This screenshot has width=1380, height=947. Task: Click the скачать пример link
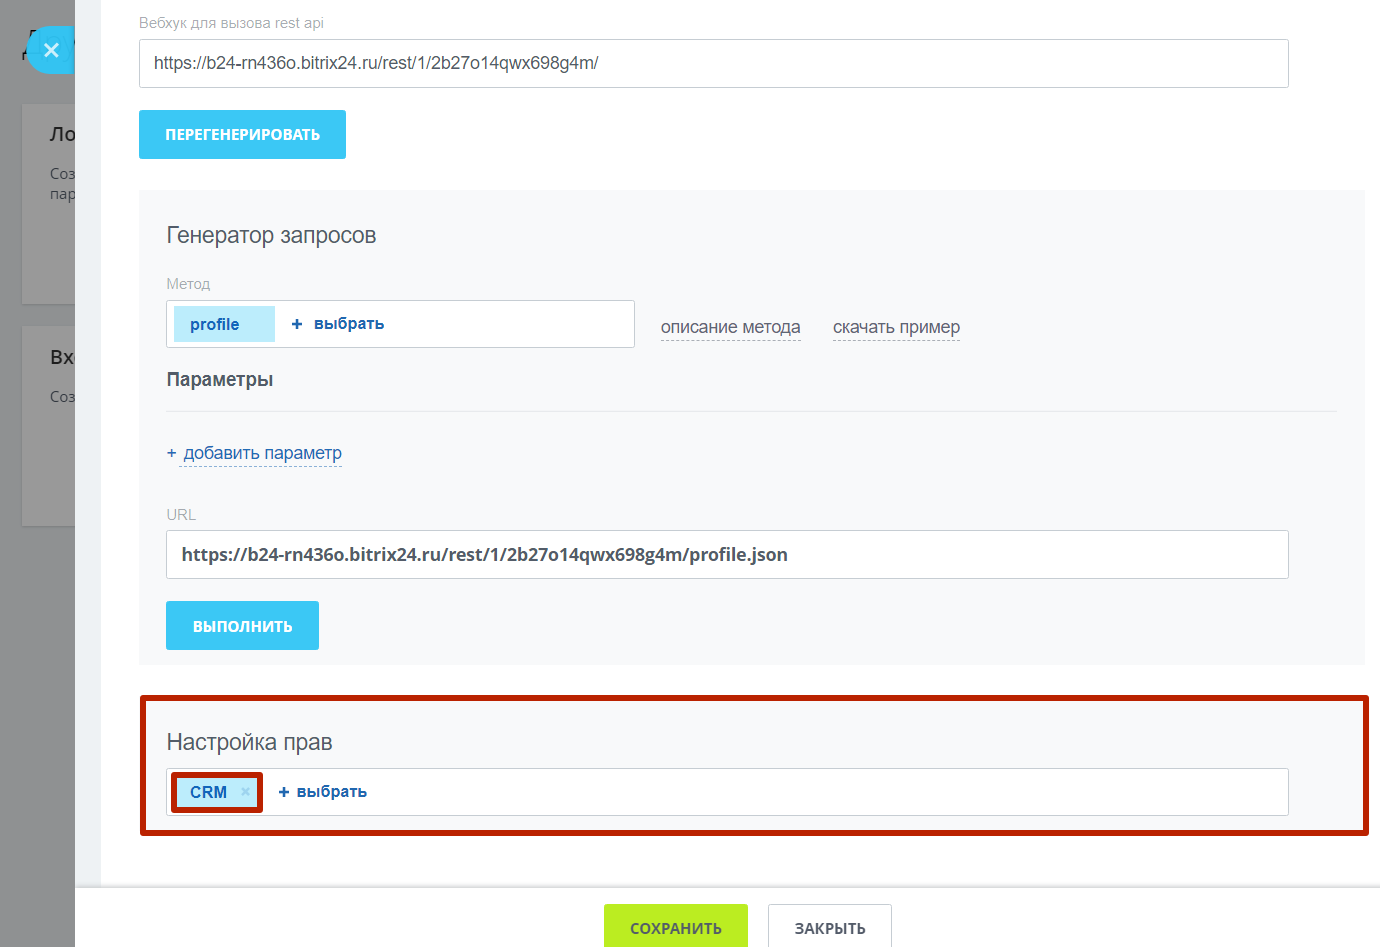896,327
